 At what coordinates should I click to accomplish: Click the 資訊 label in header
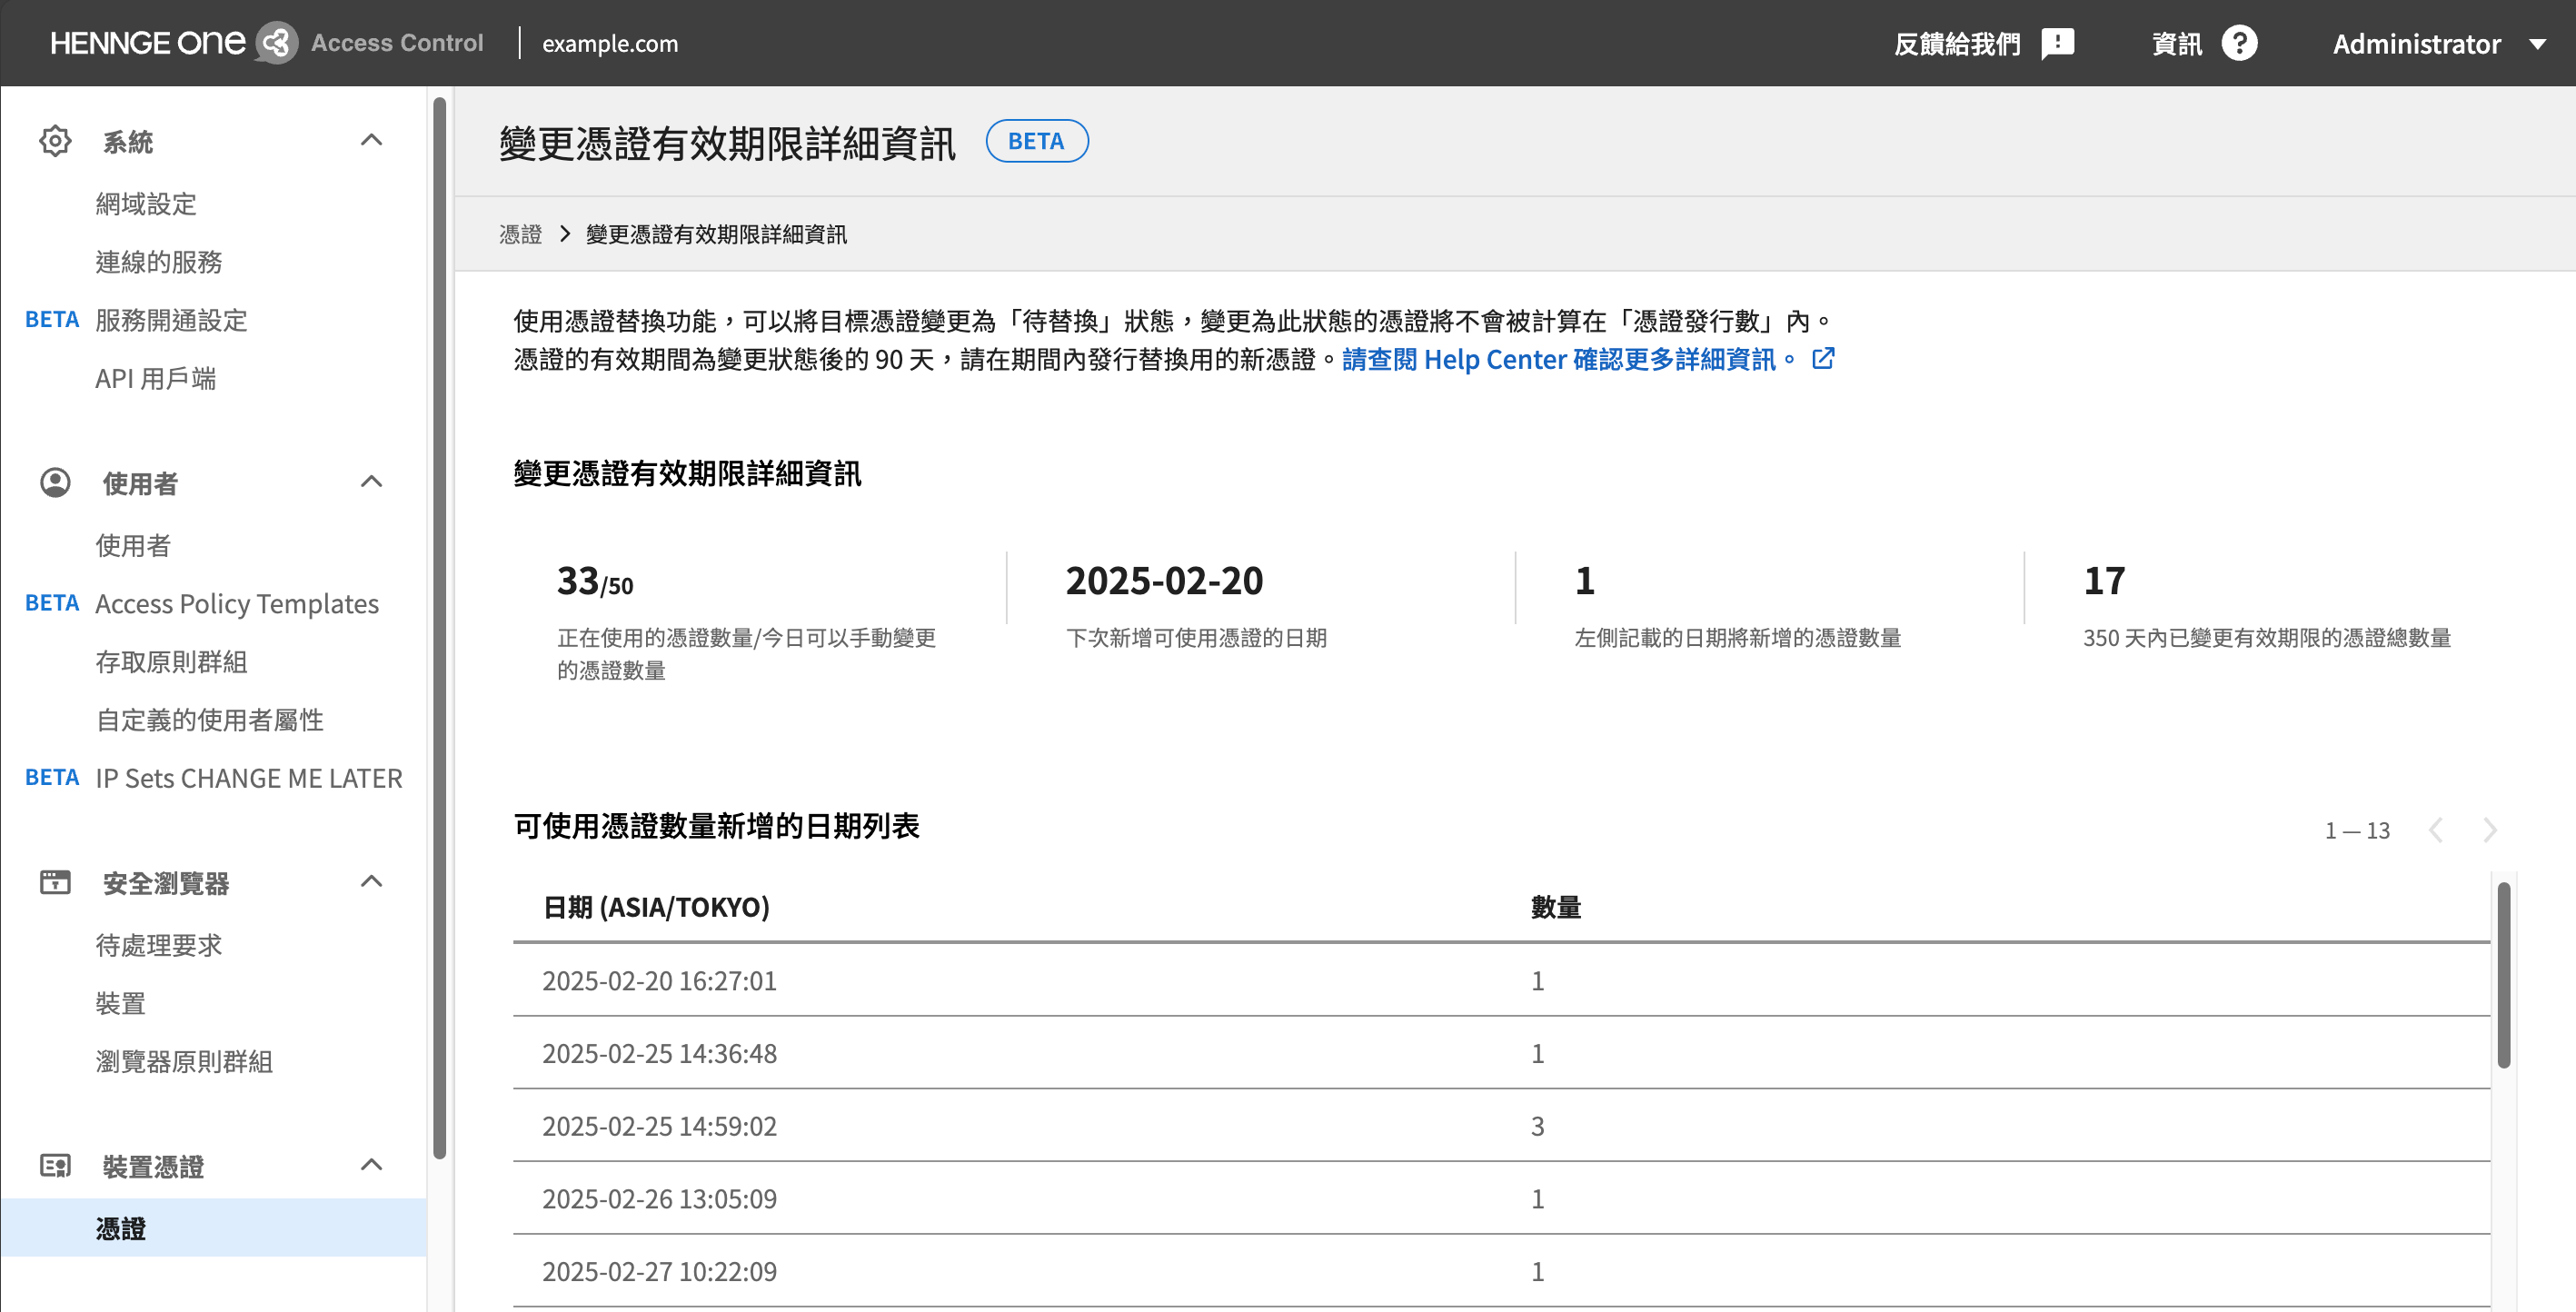[x=2177, y=44]
